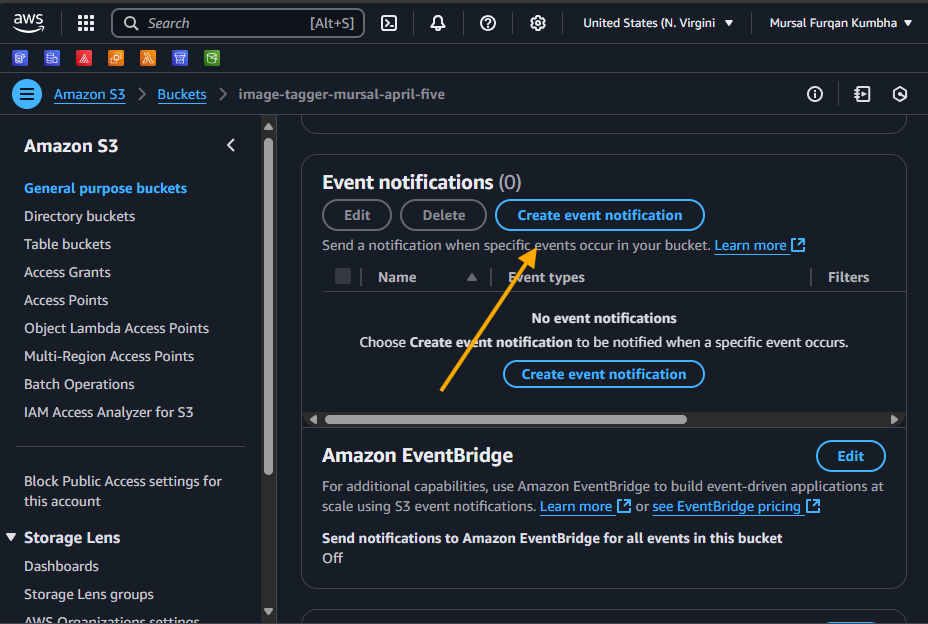Sort by the Name column arrow

point(472,277)
